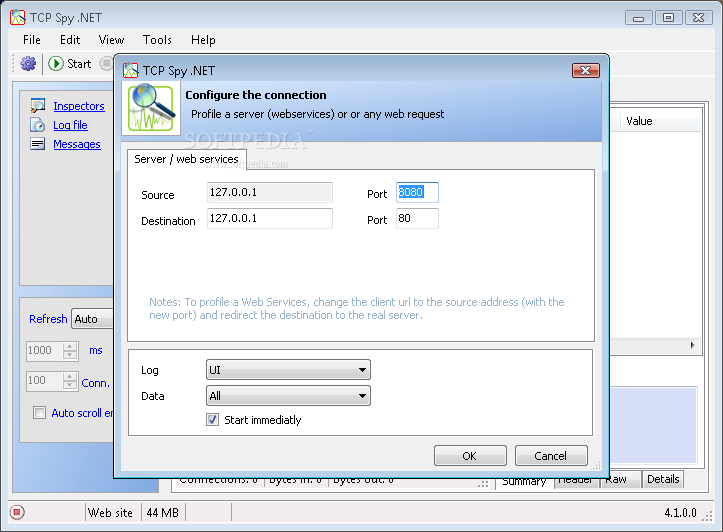Viewport: 723px width, 532px height.
Task: Click the green Start play icon
Action: (56, 64)
